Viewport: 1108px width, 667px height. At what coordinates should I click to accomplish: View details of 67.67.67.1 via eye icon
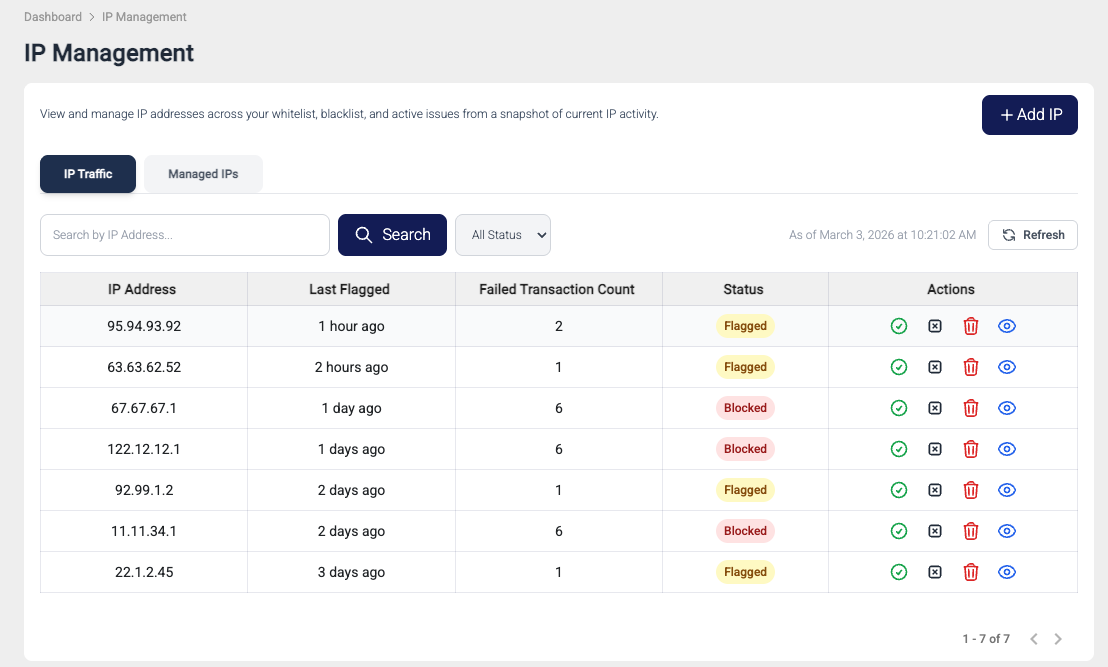pyautogui.click(x=1006, y=408)
